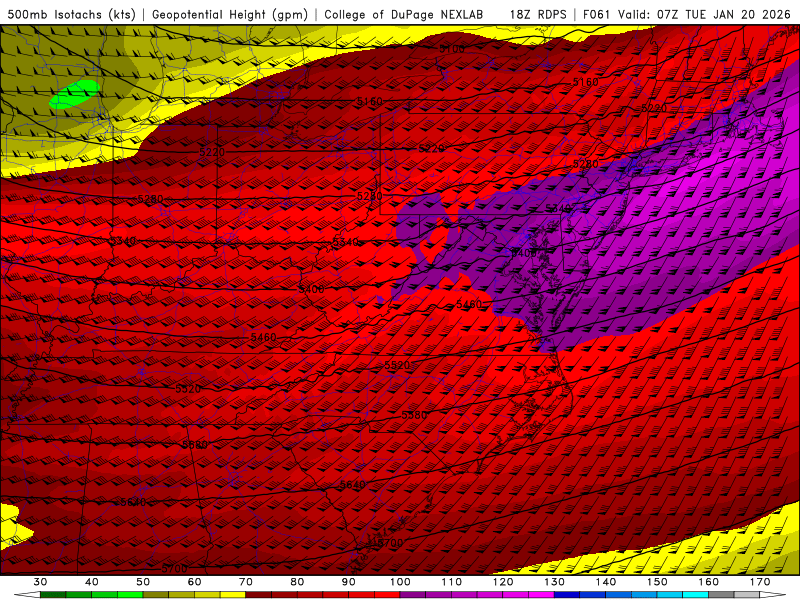
Task: Select the bright magenta swatch just below 130
Action: pyautogui.click(x=541, y=595)
